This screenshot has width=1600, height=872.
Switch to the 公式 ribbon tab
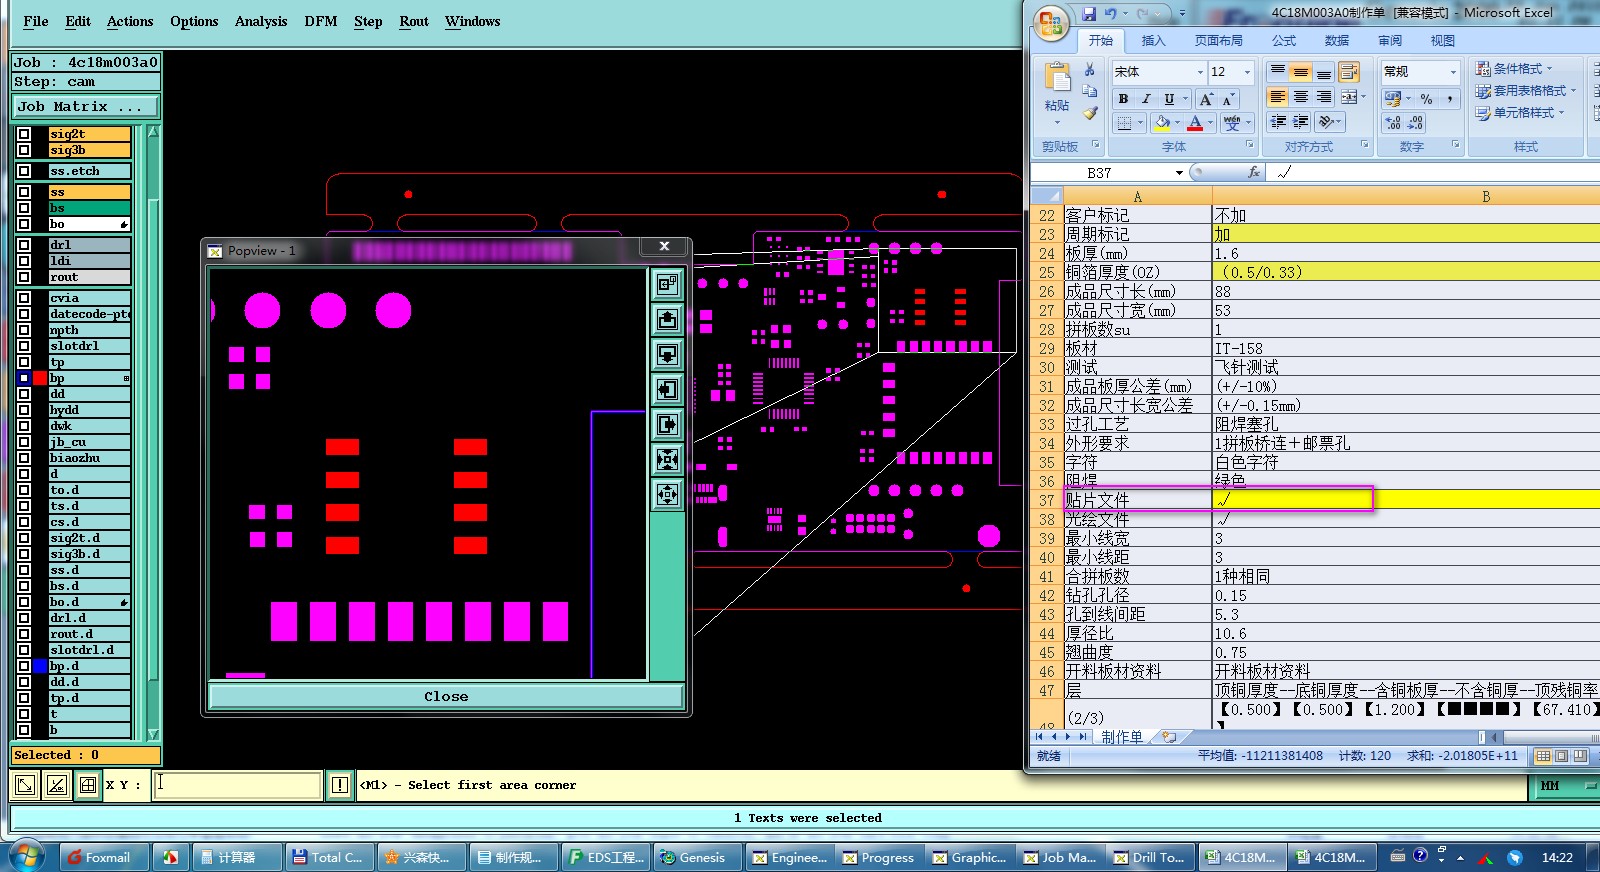pyautogui.click(x=1284, y=41)
